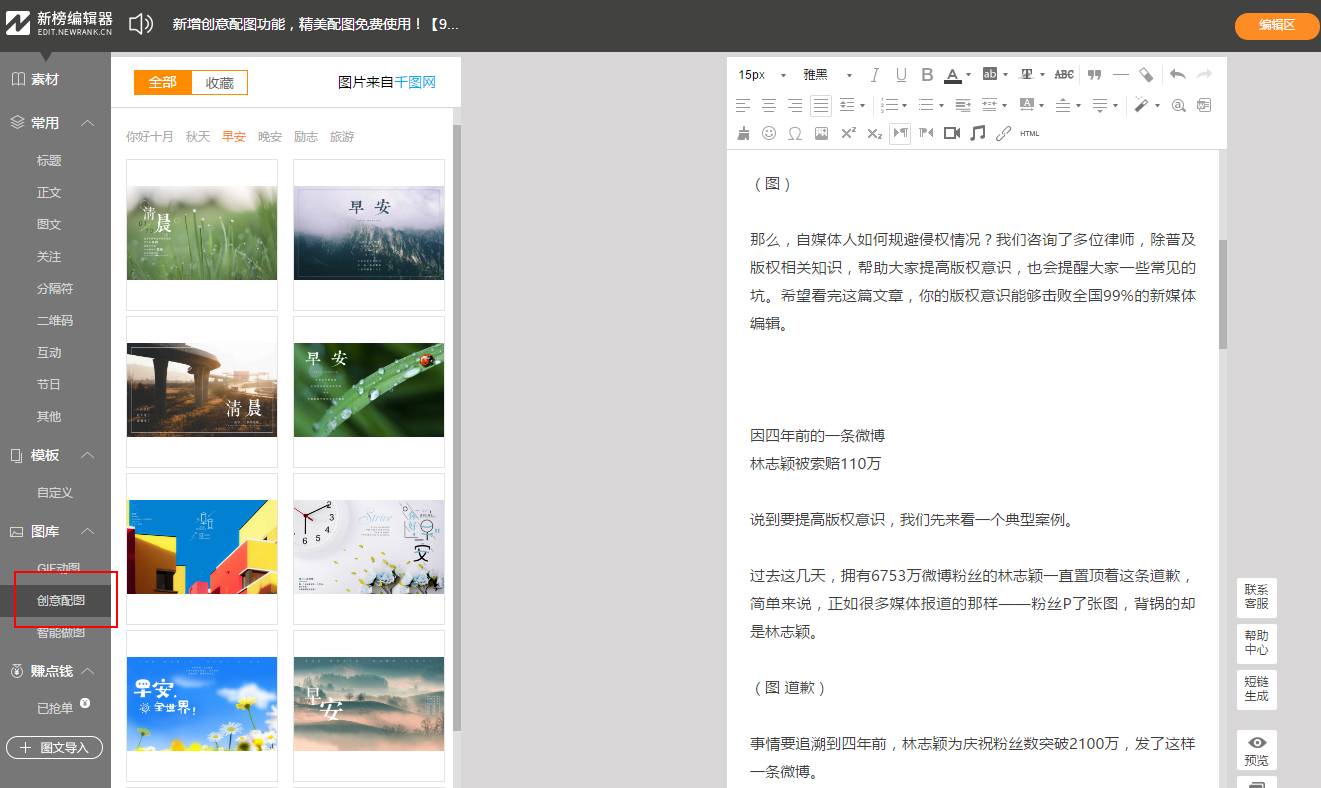The height and width of the screenshot is (788, 1321).
Task: Click the orange 编辑区 button
Action: point(1276,26)
